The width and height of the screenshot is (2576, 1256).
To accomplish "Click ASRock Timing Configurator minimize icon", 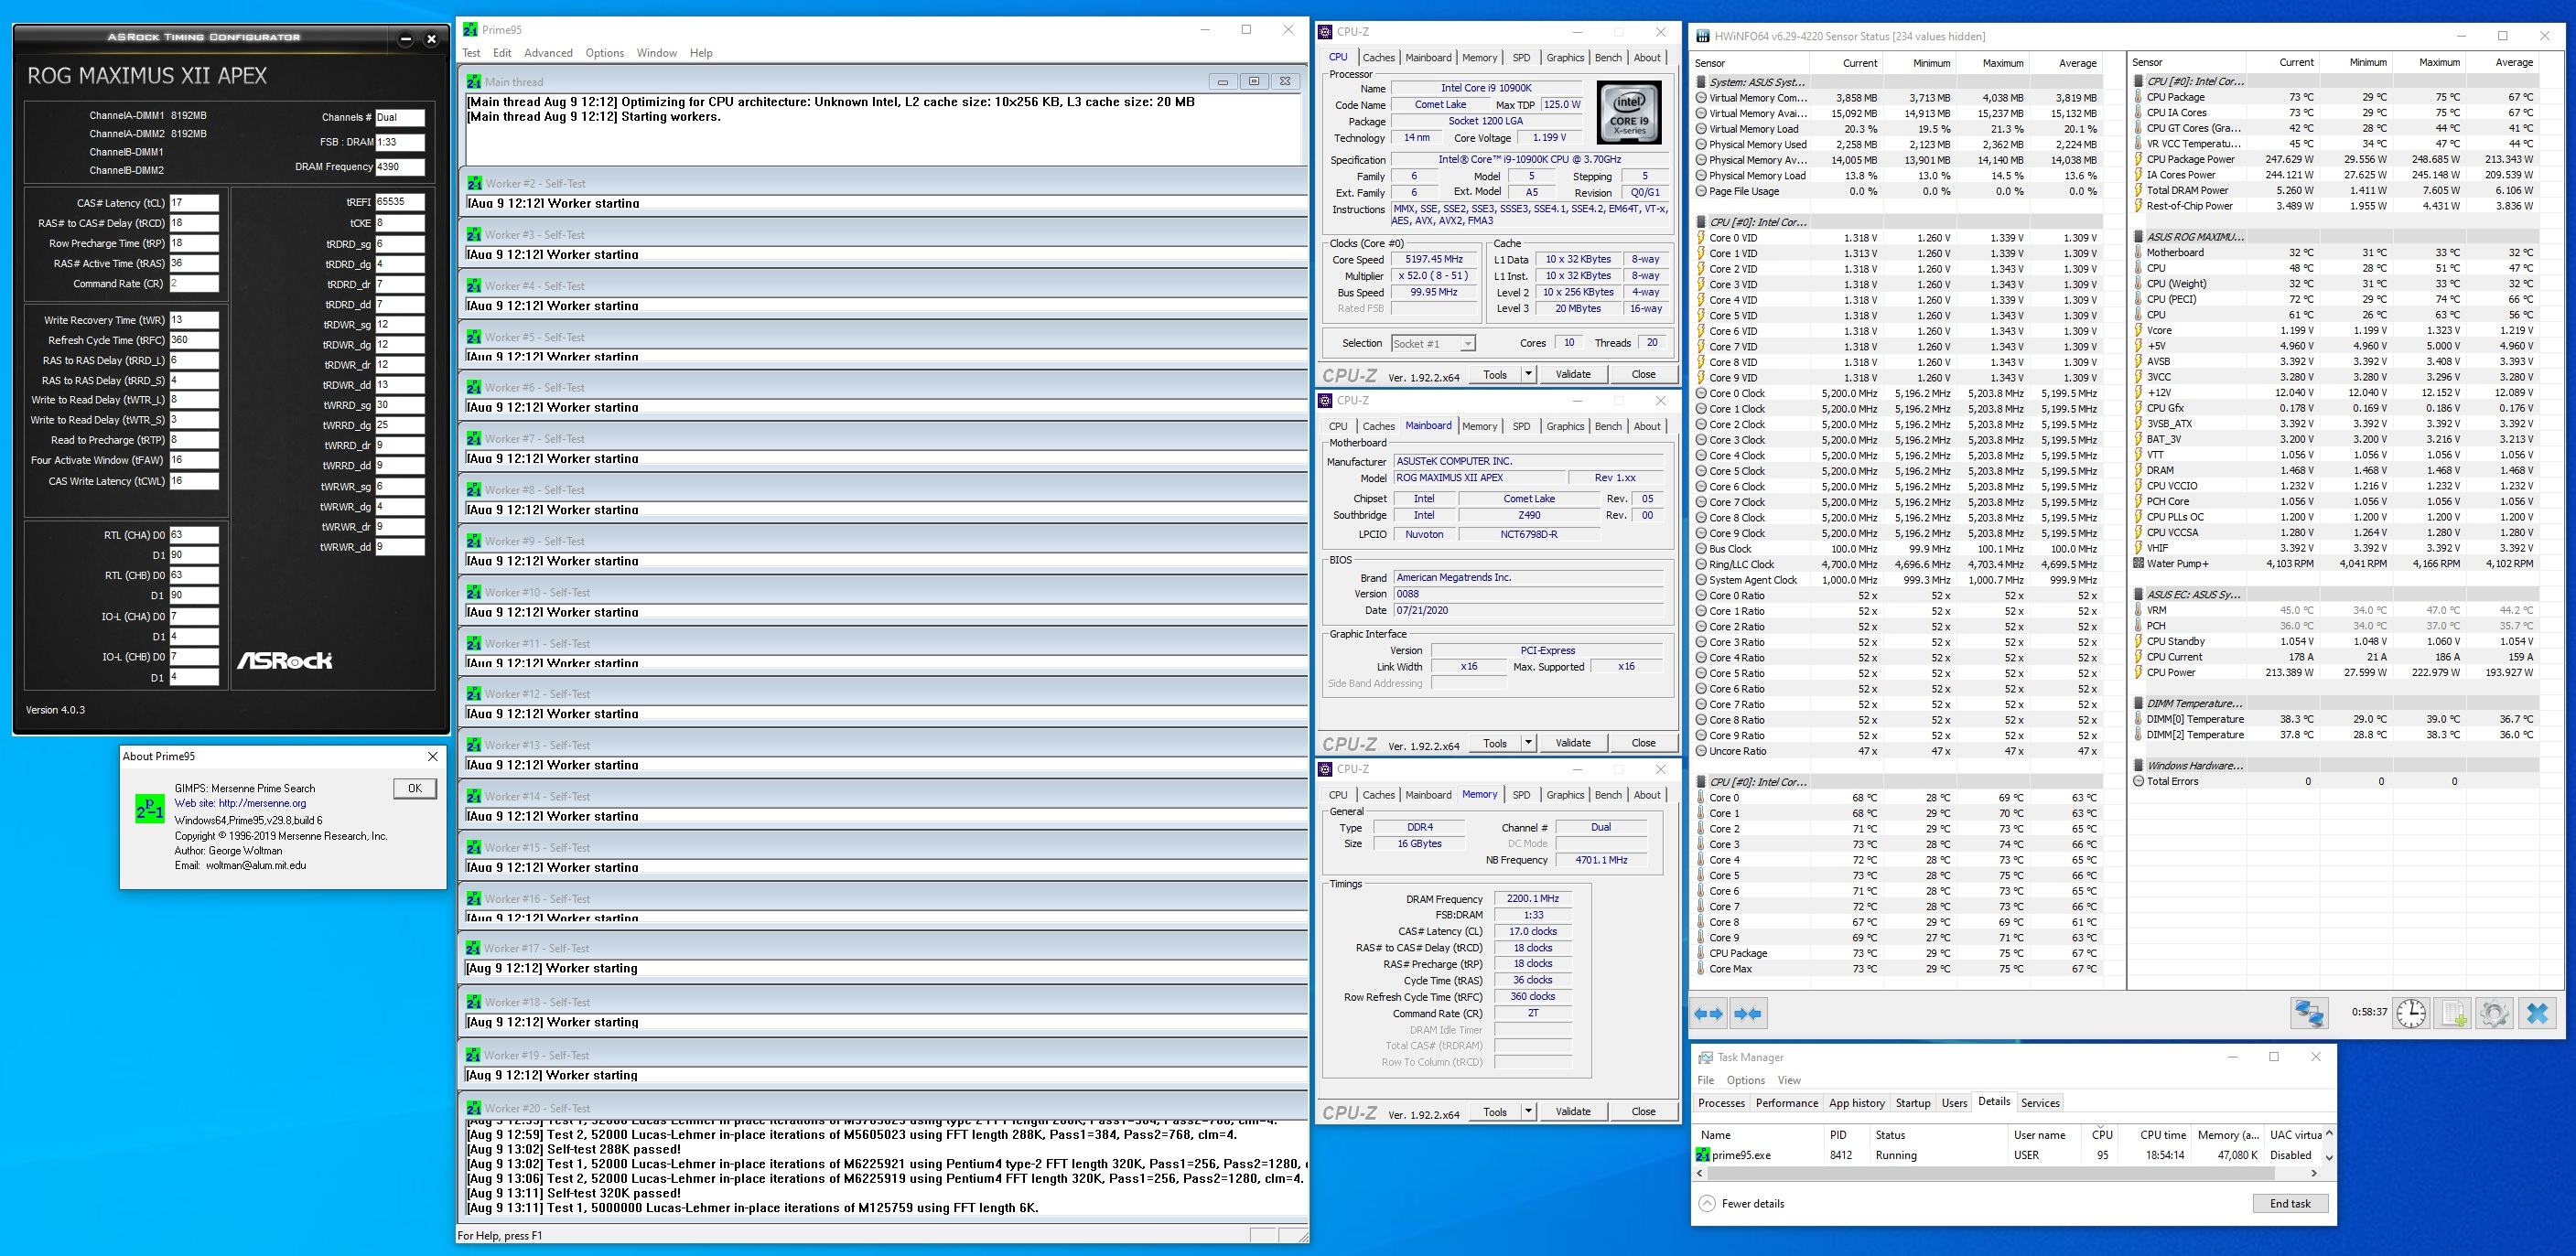I will tap(405, 39).
